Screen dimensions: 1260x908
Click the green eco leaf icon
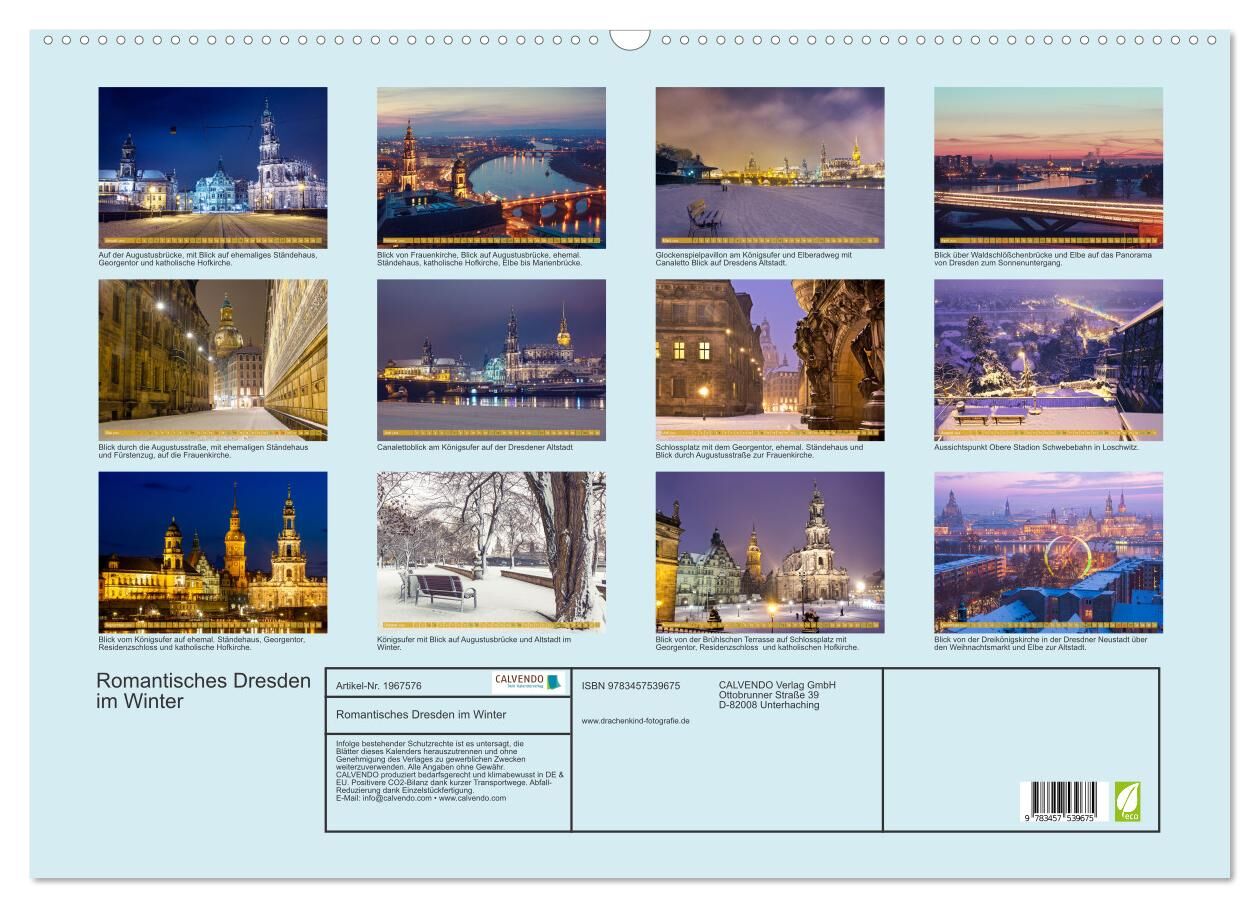(x=1127, y=801)
